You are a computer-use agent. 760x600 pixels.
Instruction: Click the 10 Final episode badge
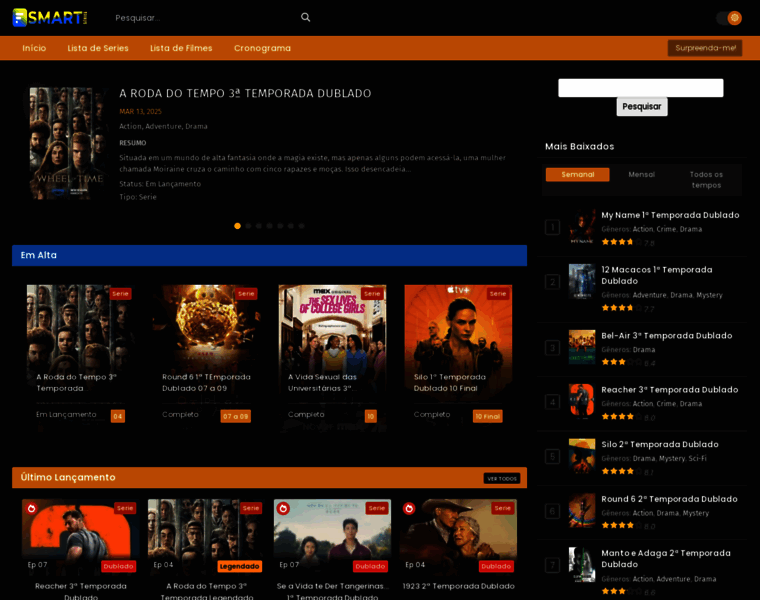click(488, 416)
